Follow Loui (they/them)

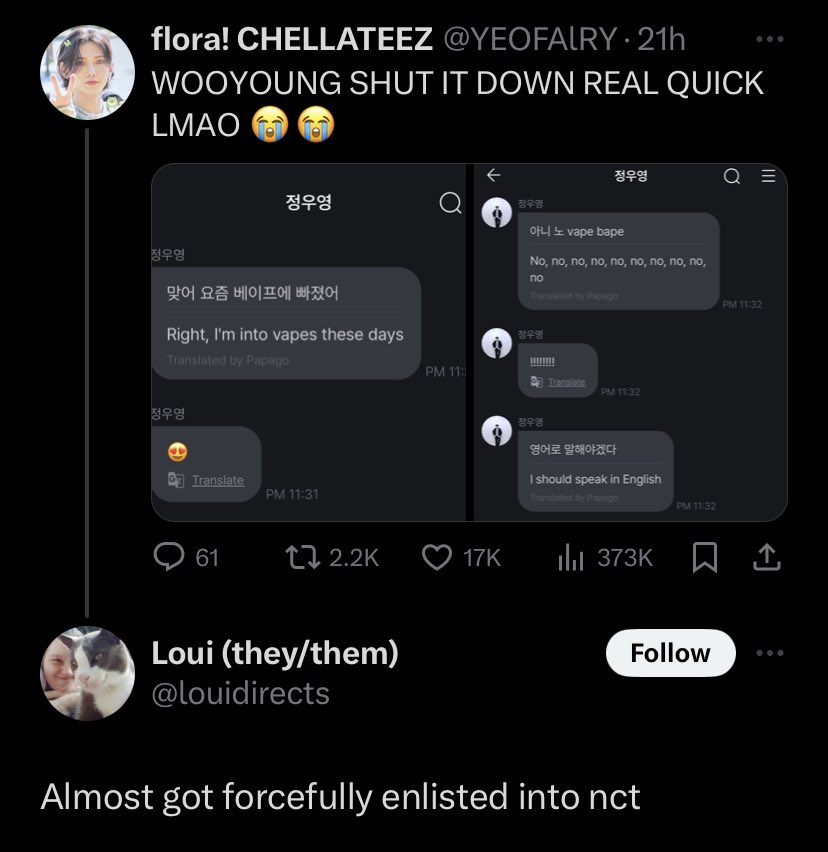pyautogui.click(x=670, y=653)
